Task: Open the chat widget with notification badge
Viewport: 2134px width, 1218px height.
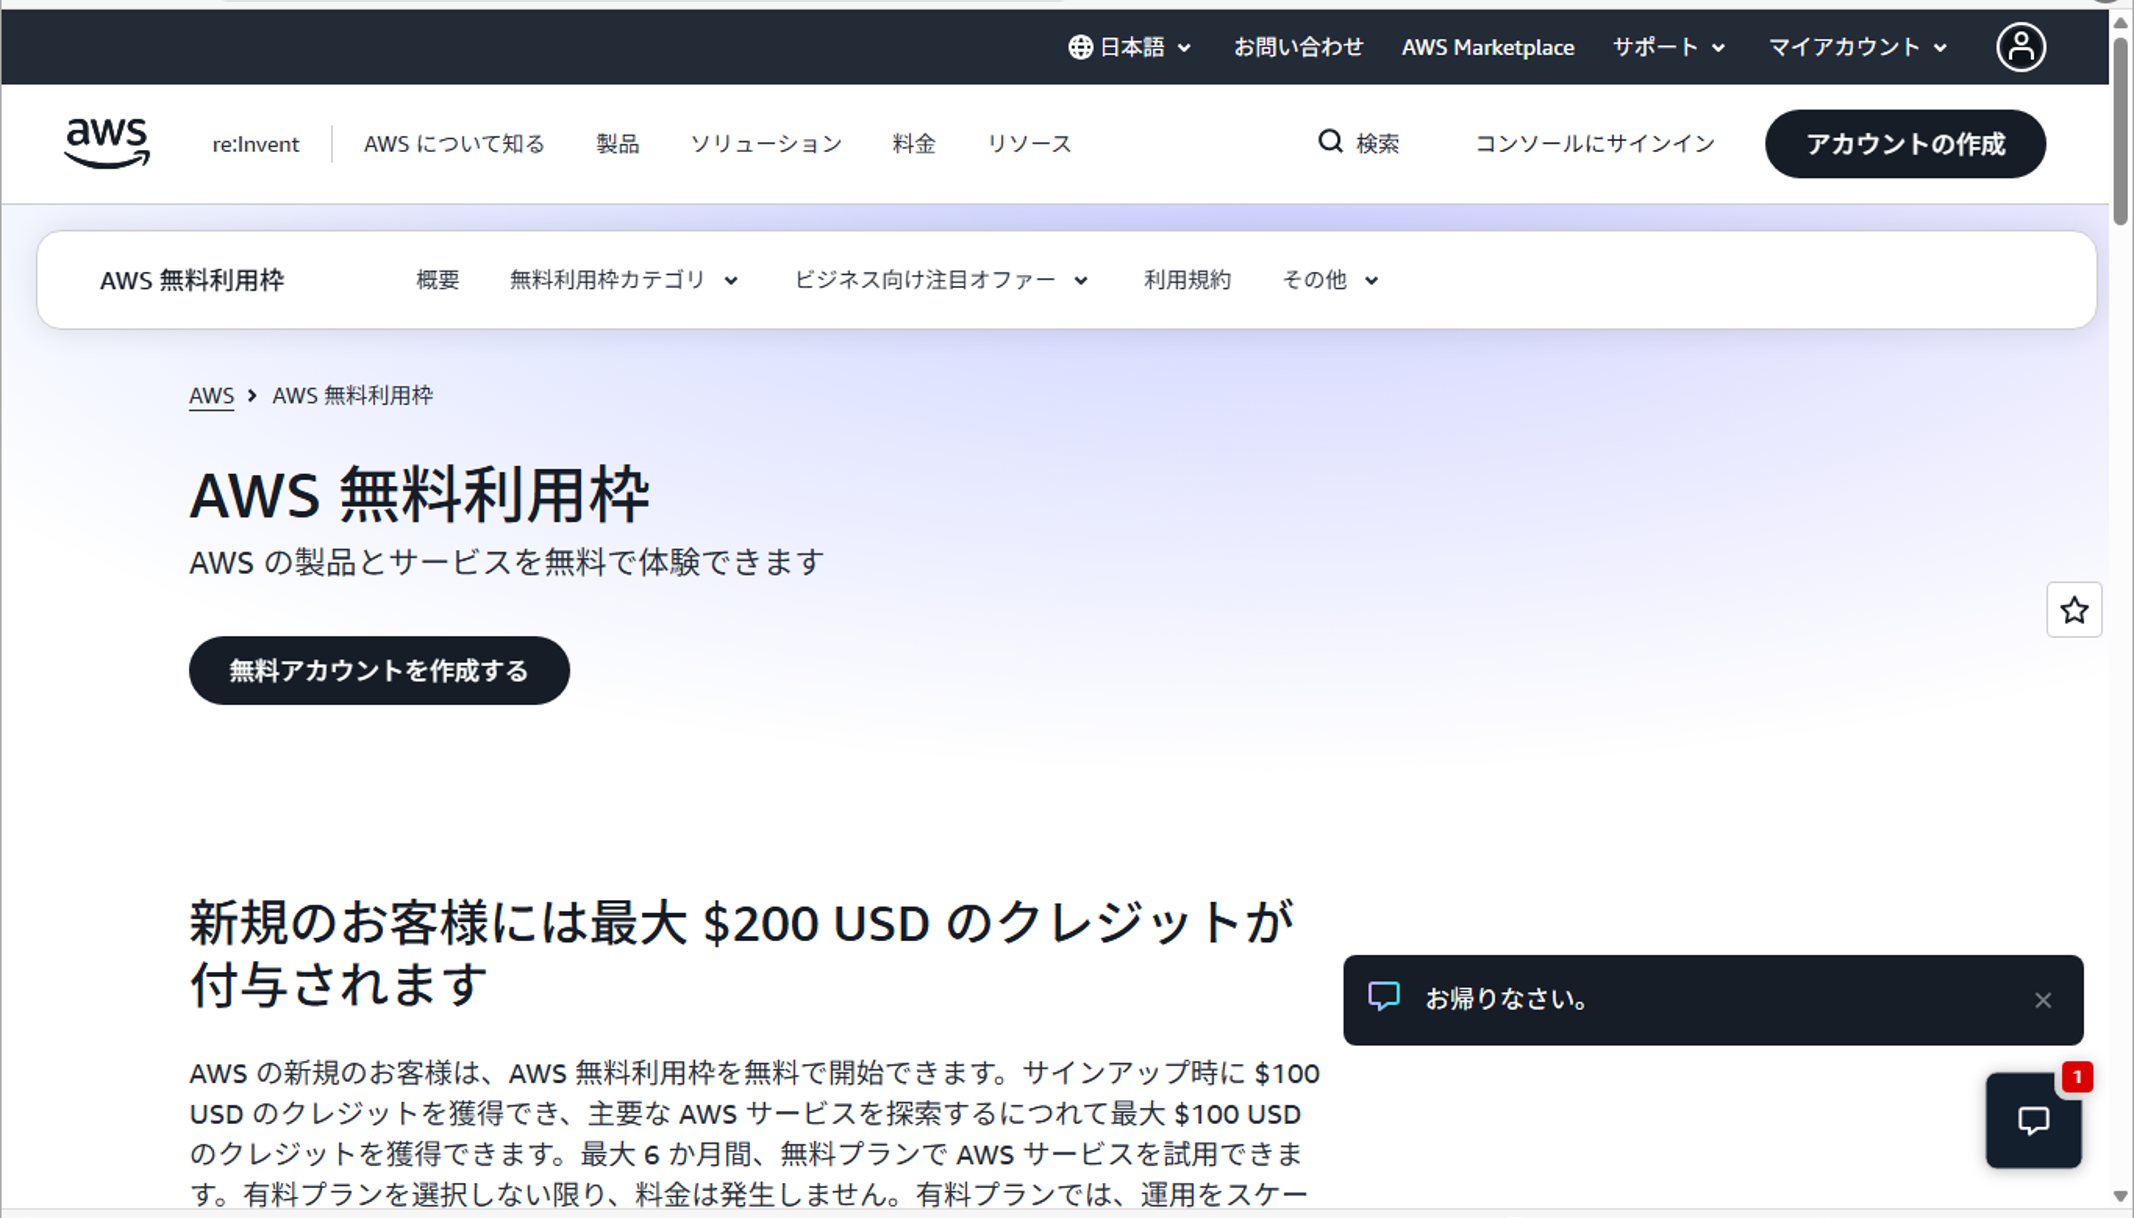Action: pos(2033,1120)
